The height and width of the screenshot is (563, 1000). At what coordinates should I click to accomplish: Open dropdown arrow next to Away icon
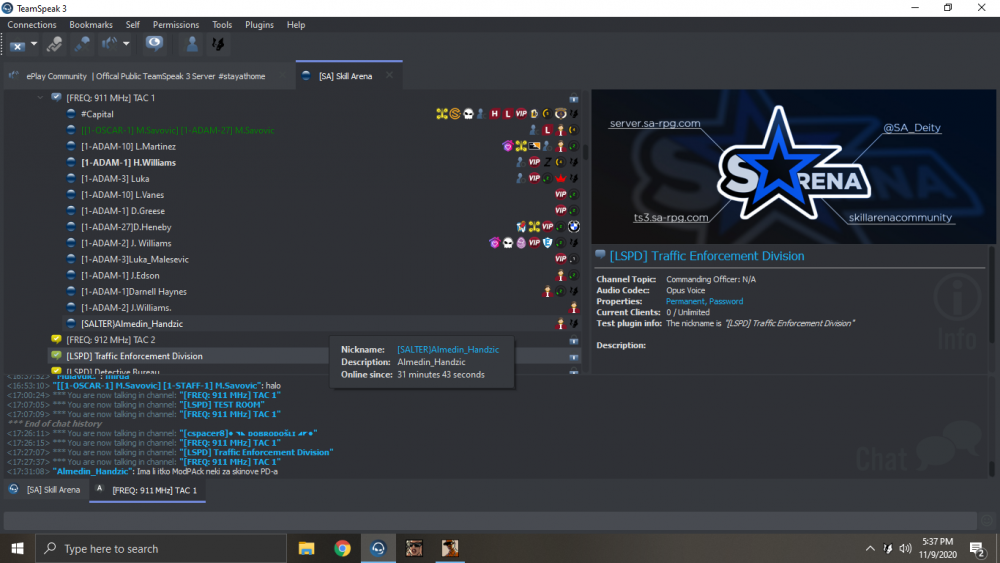tap(34, 44)
